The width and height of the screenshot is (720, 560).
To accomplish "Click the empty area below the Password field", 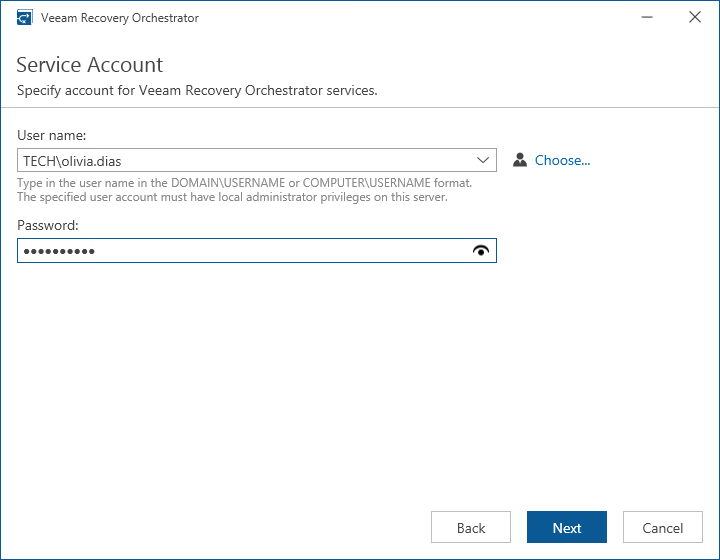I will pyautogui.click(x=300, y=380).
